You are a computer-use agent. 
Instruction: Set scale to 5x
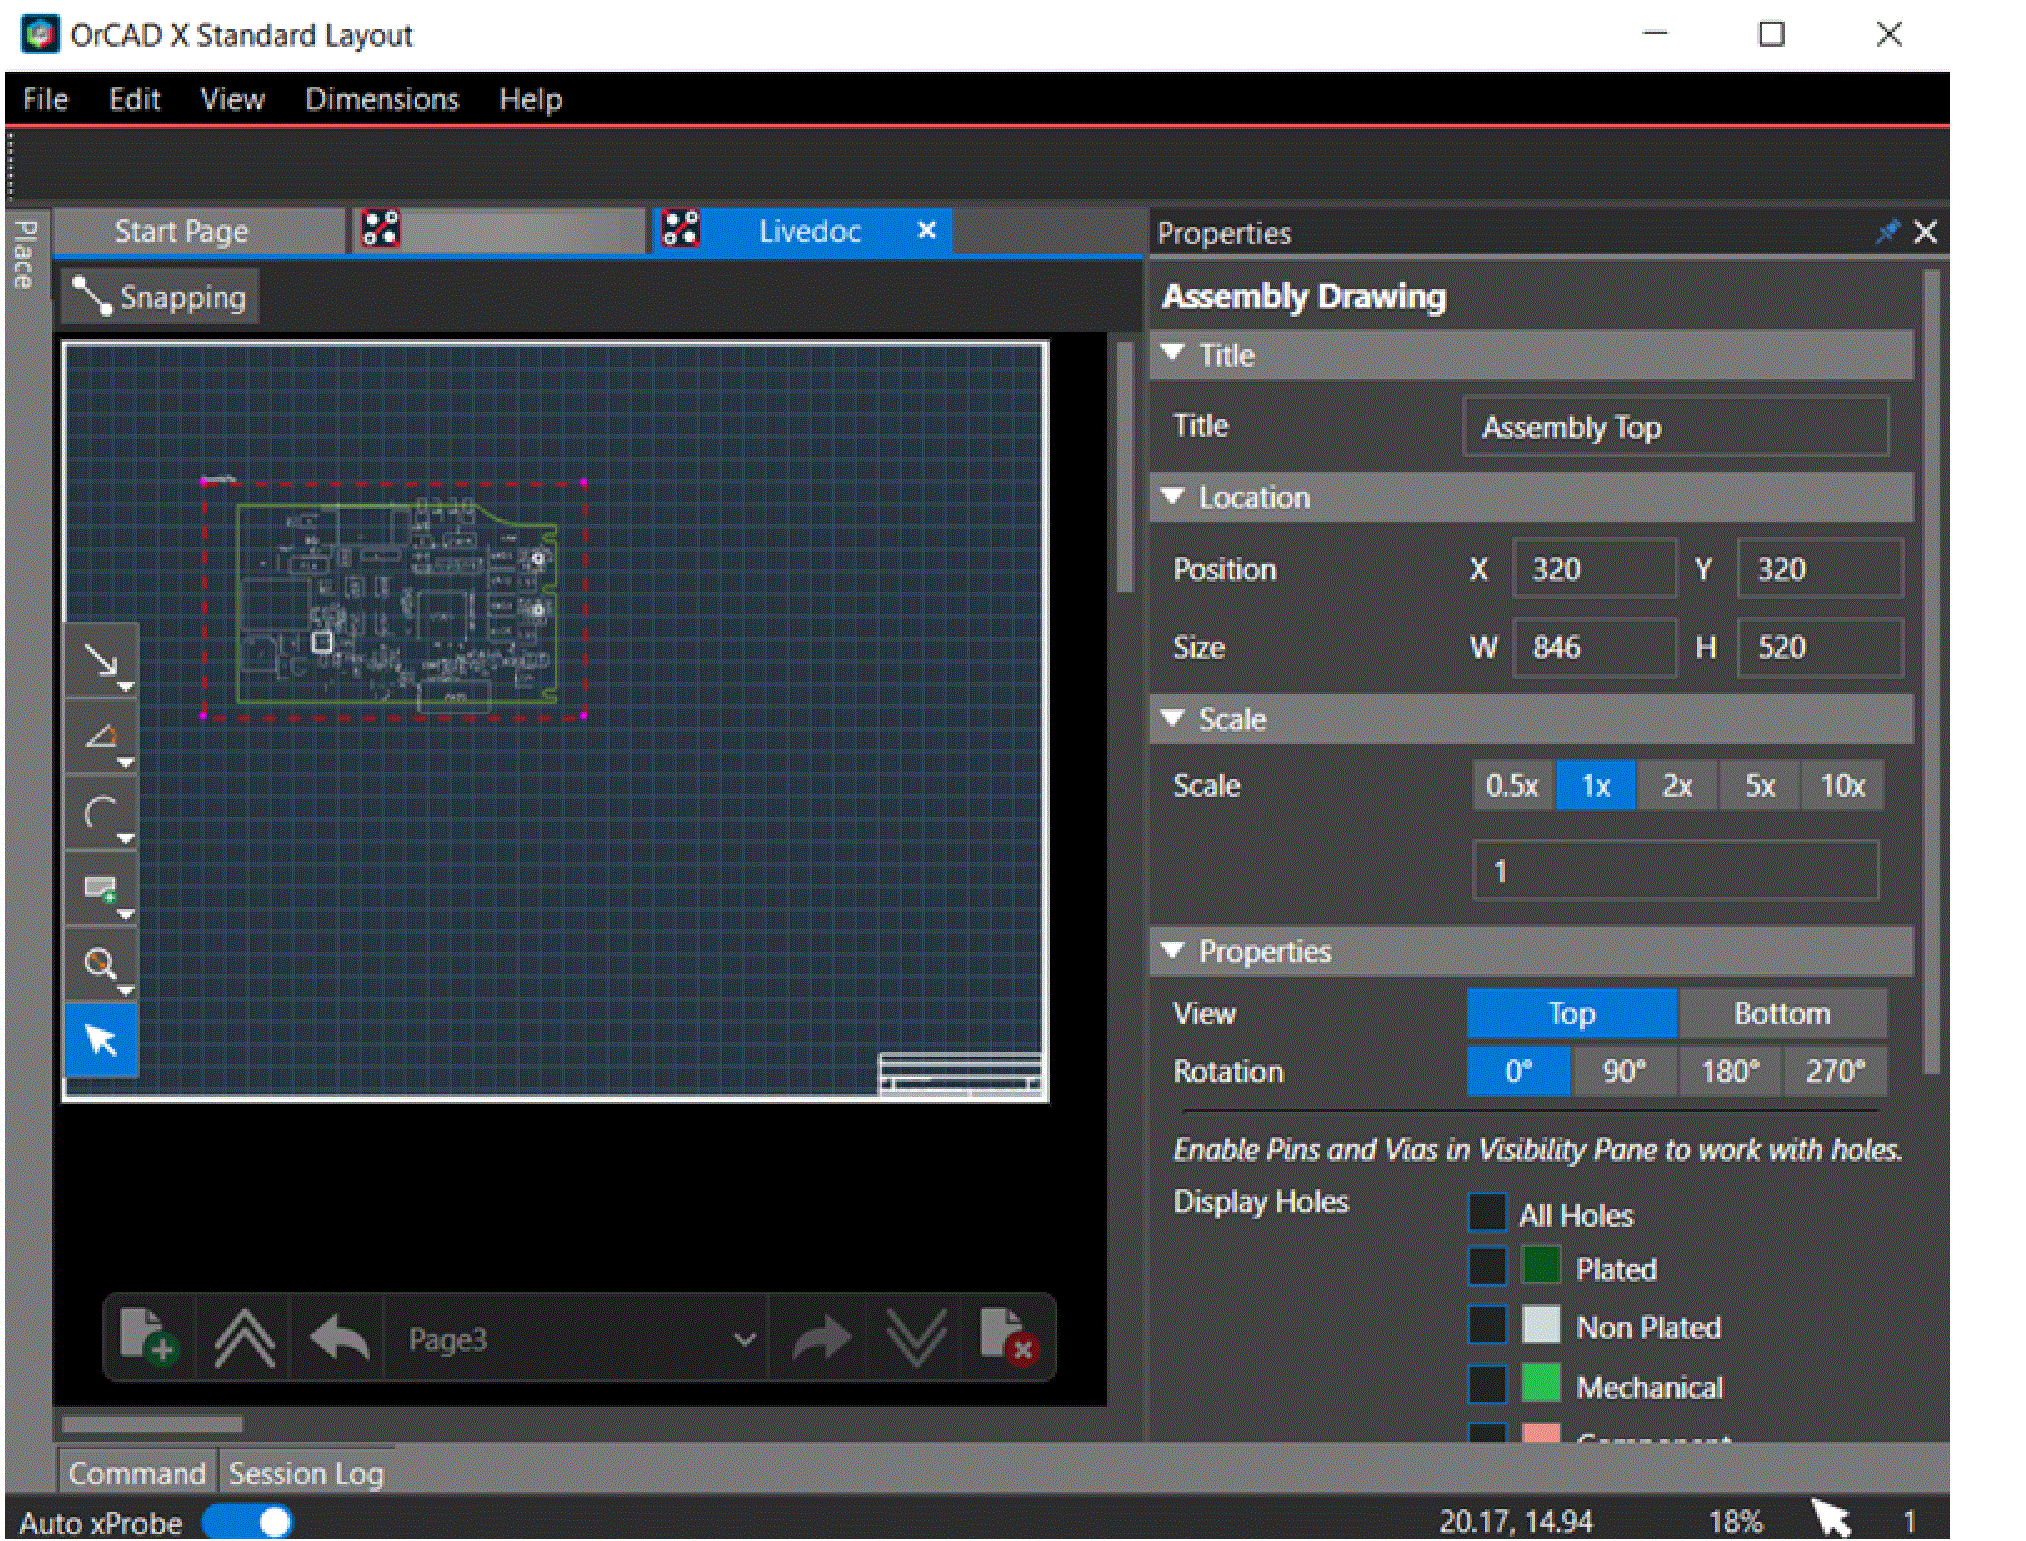click(1760, 785)
